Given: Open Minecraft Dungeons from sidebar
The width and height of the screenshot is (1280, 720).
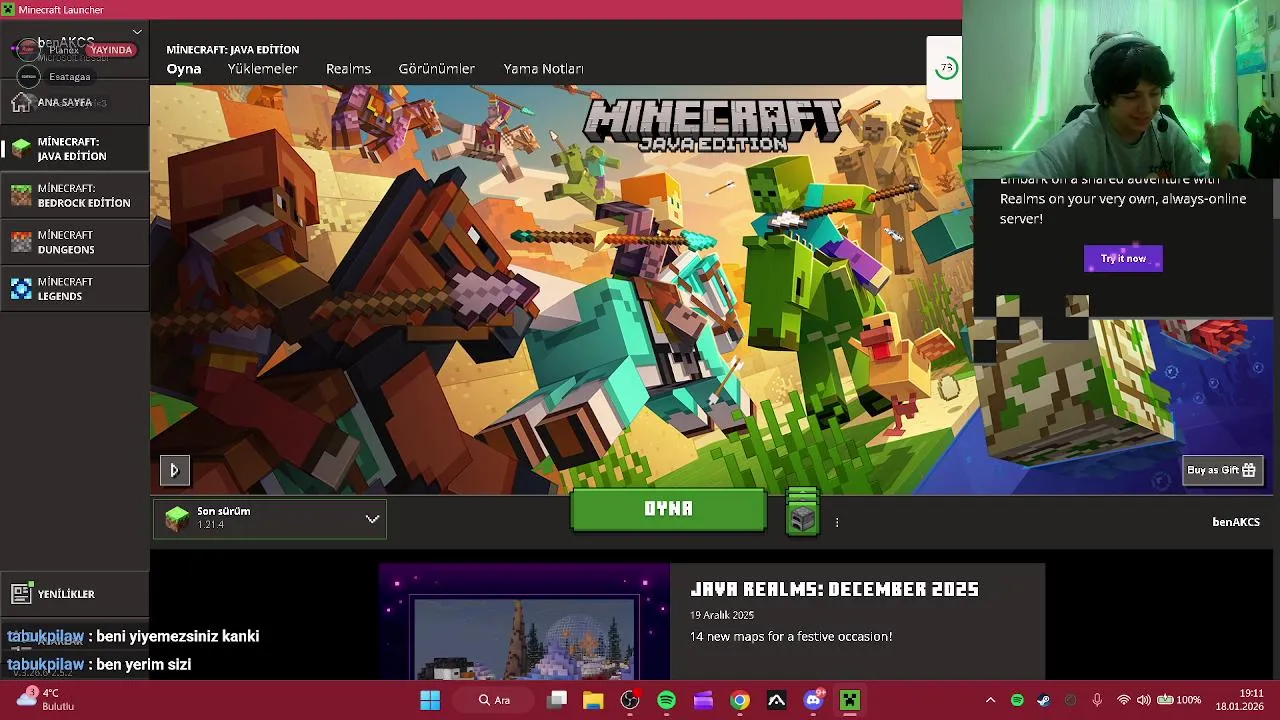Looking at the screenshot, I should [x=75, y=242].
